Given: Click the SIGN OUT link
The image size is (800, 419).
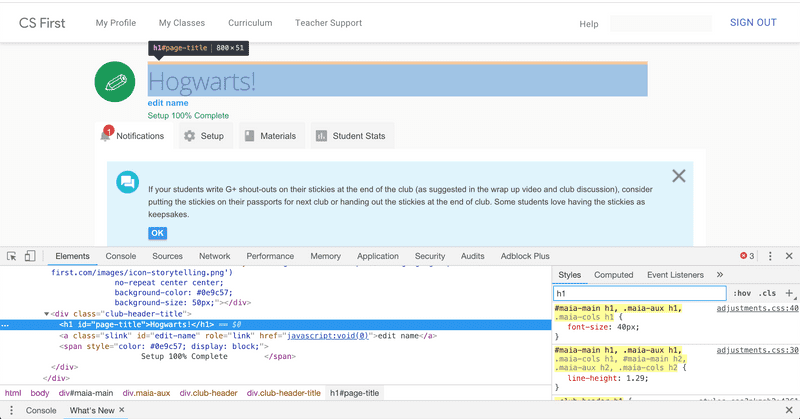Looking at the screenshot, I should [752, 23].
